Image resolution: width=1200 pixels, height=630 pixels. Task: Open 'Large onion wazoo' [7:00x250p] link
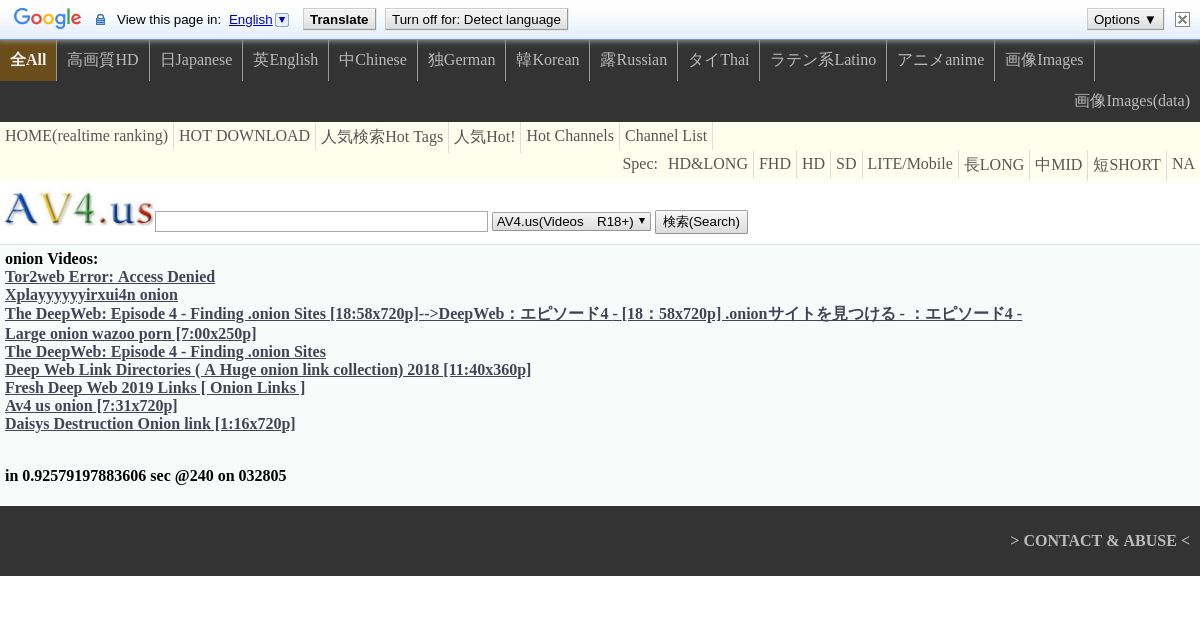(x=130, y=334)
